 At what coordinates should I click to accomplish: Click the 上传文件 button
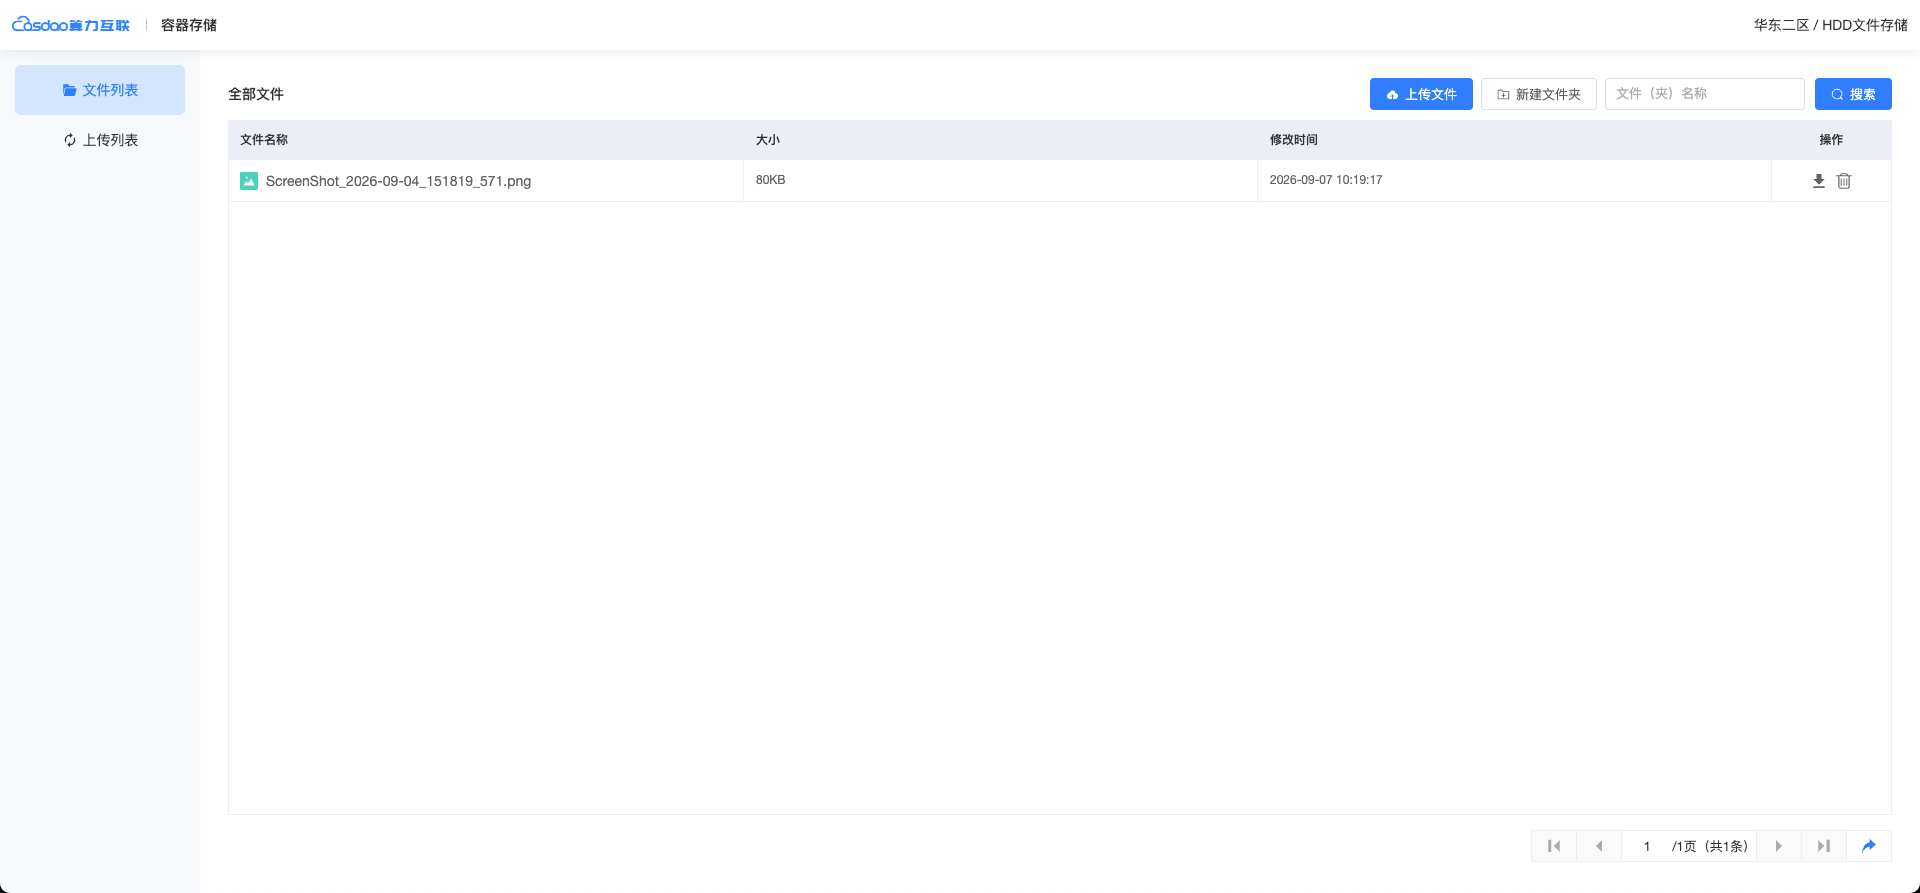coord(1421,94)
